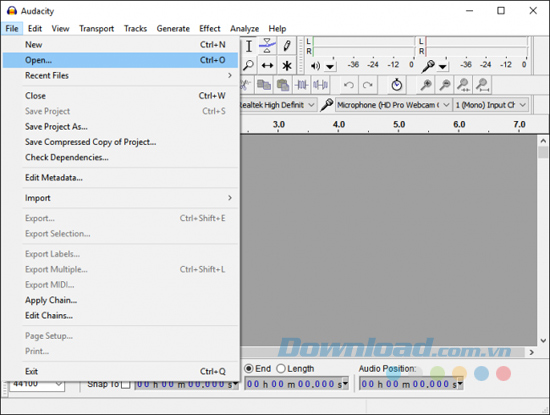The height and width of the screenshot is (415, 550).
Task: Open 1 (Mono) Input Channel dropdown
Action: [x=491, y=105]
